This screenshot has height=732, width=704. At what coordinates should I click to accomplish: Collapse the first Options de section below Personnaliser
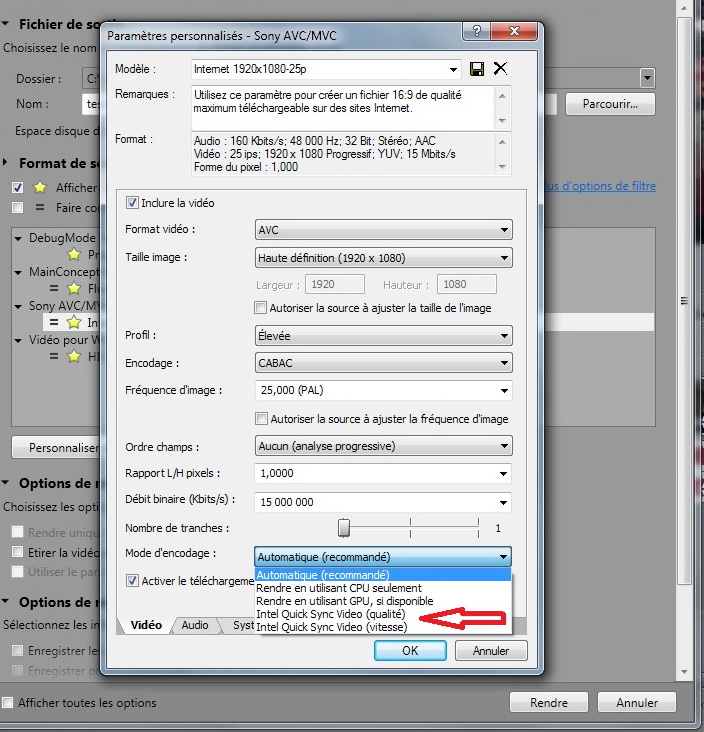5,482
